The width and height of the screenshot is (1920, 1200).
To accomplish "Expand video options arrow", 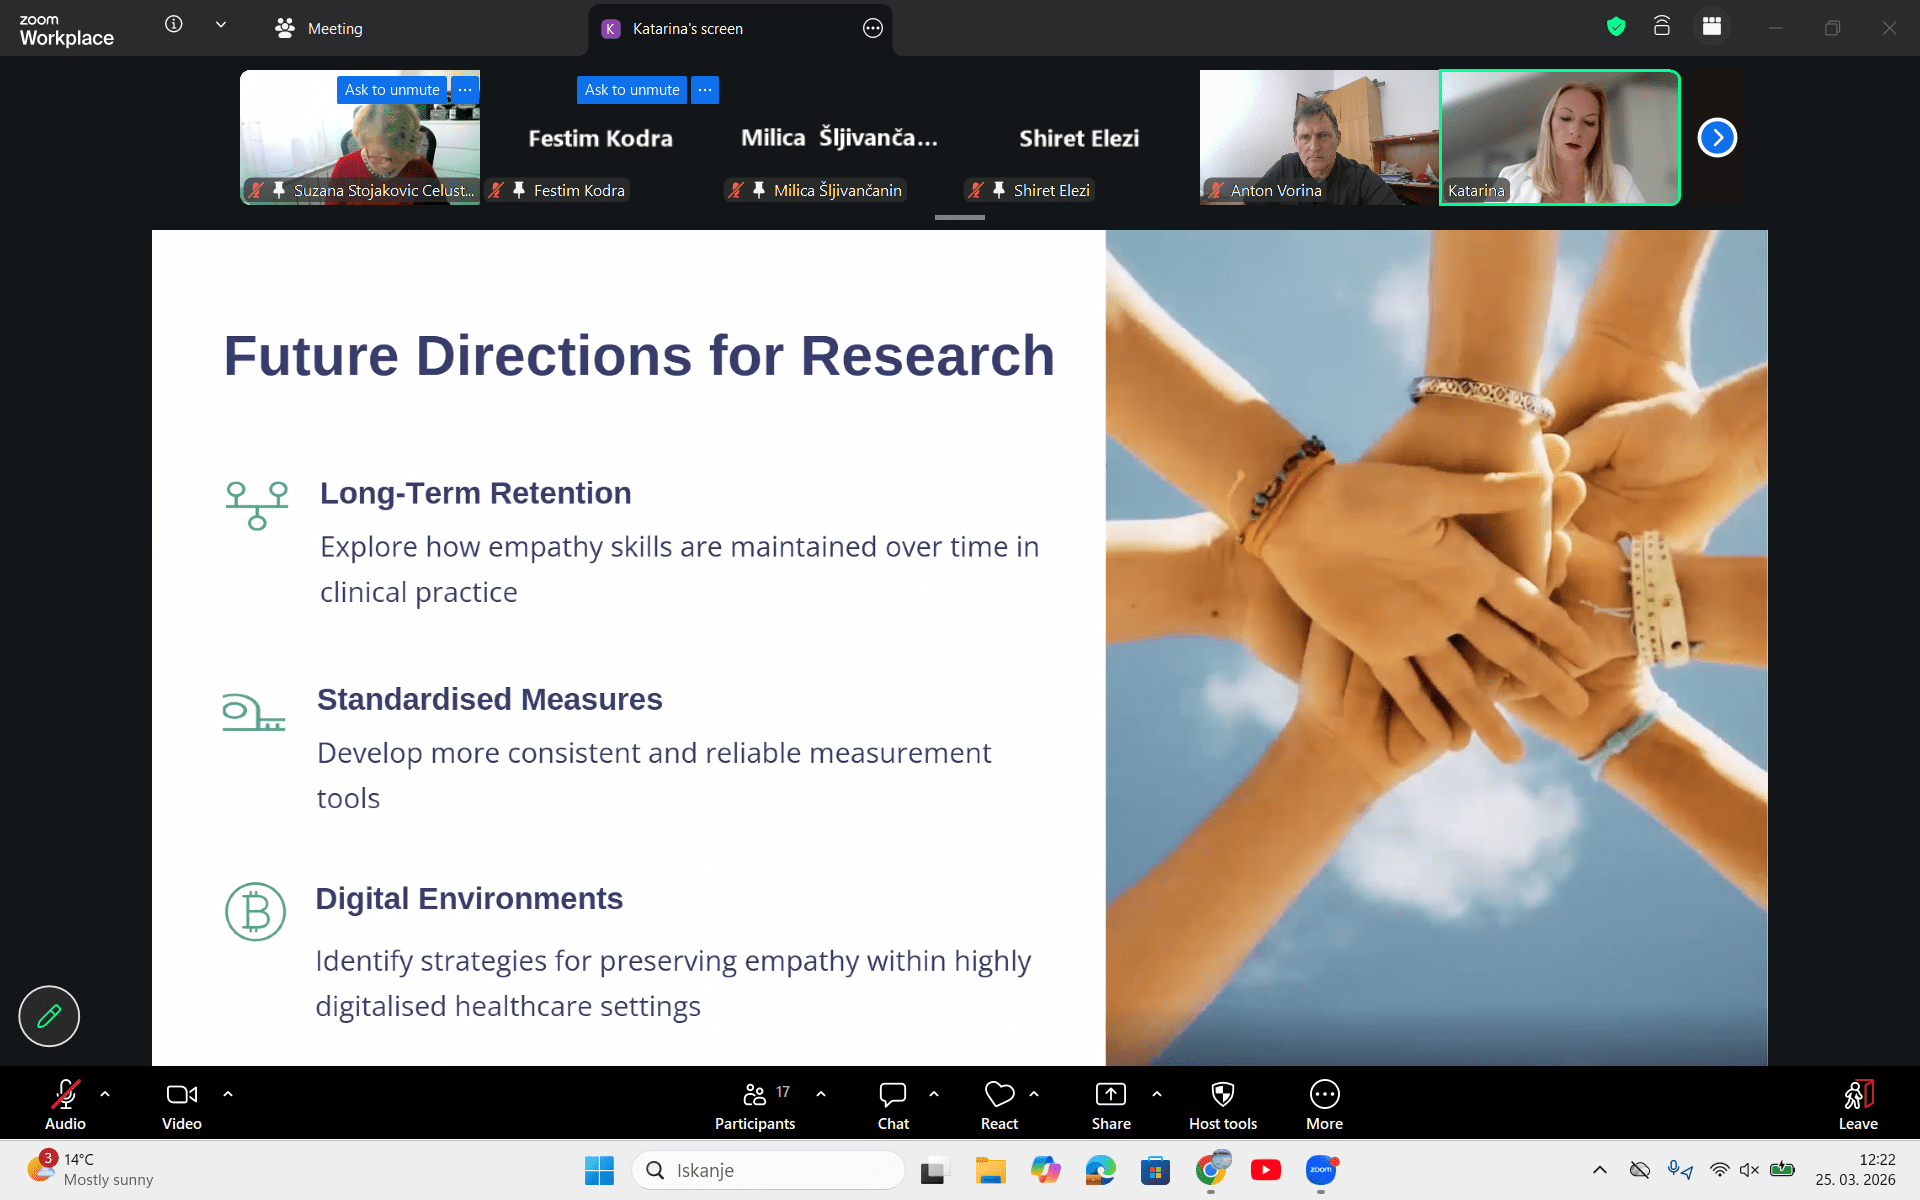I will (228, 1094).
